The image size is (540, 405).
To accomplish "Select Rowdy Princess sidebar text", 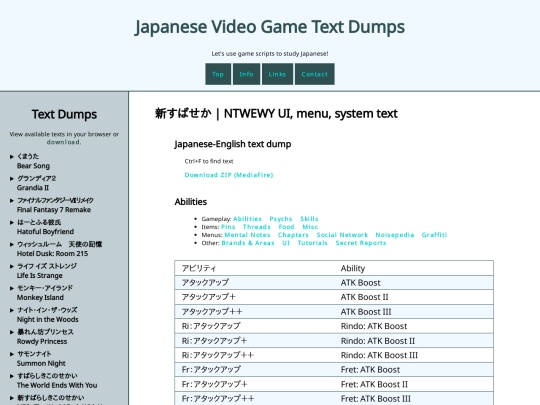I will click(42, 342).
